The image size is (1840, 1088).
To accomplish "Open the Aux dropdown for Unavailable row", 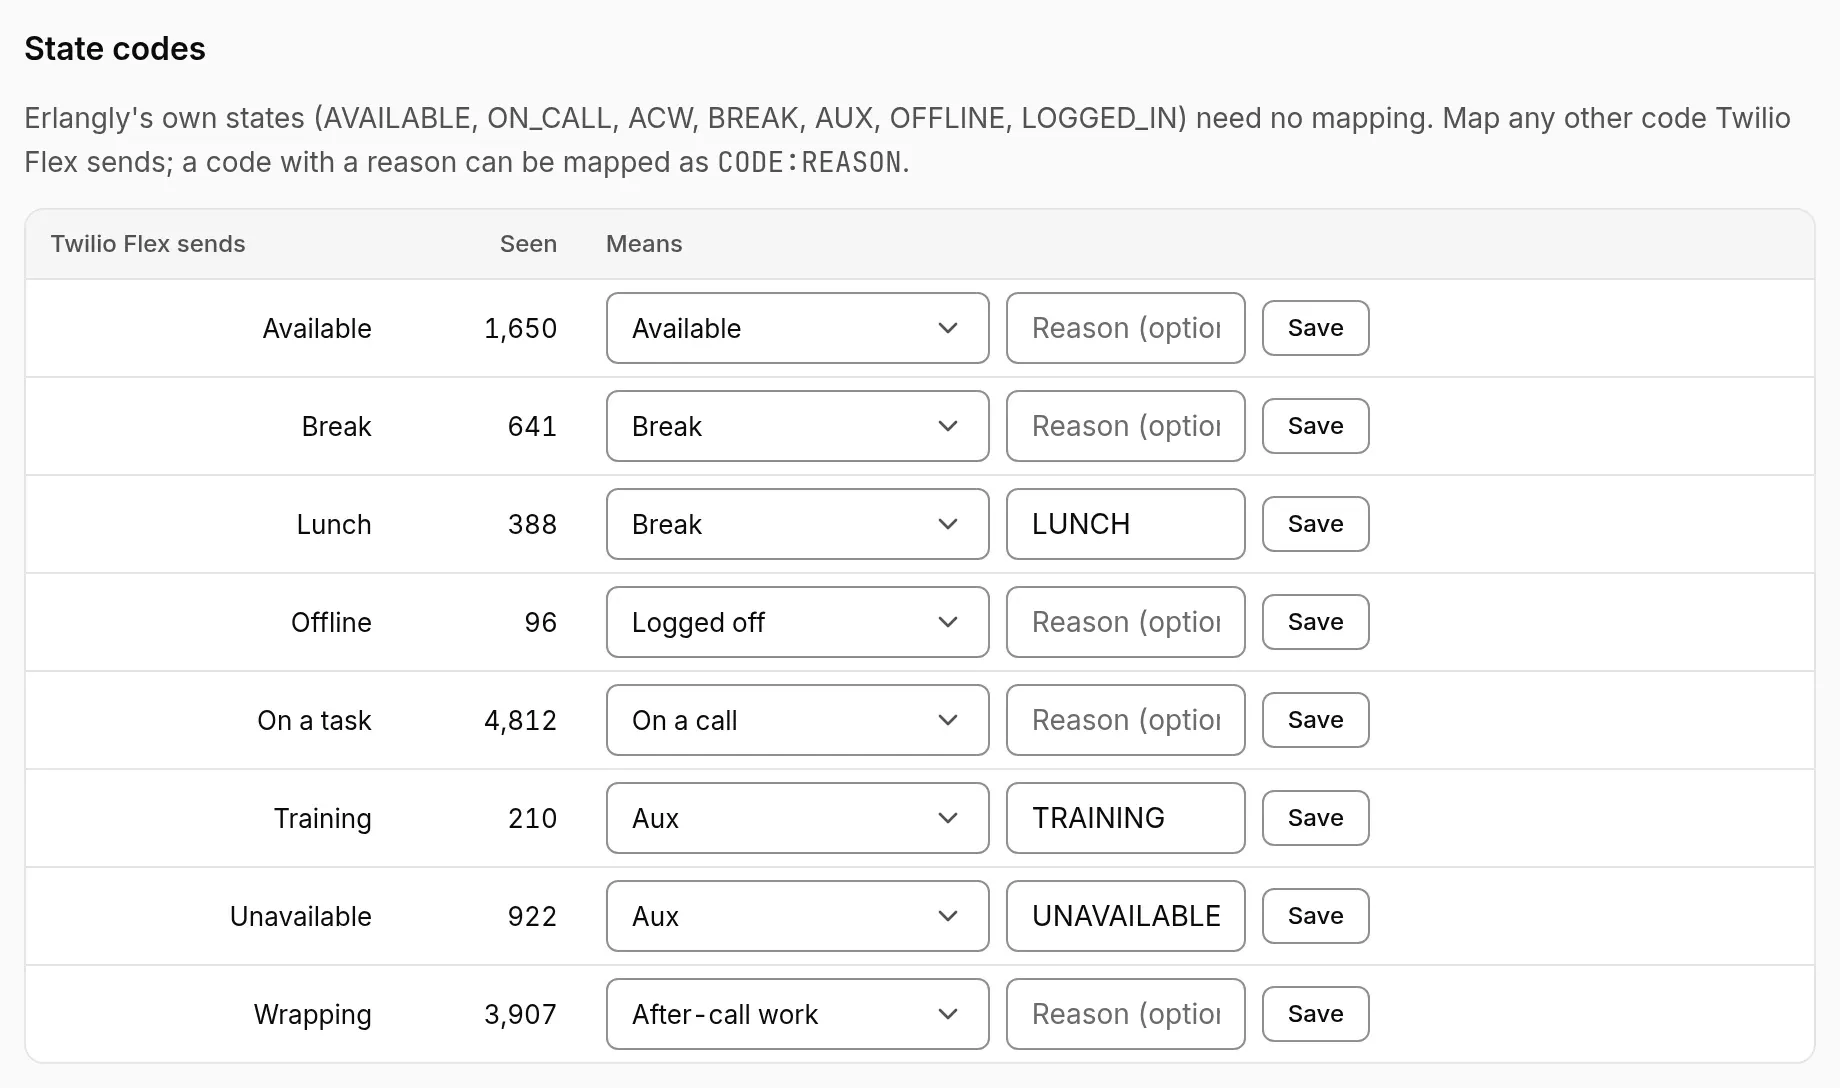I will pyautogui.click(x=797, y=916).
